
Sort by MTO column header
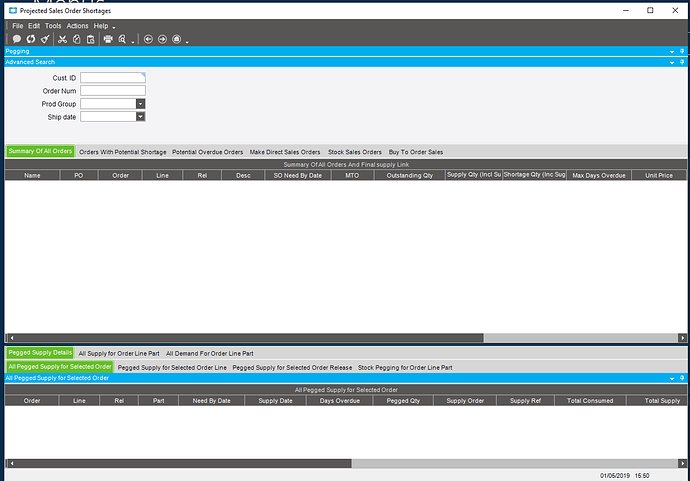pyautogui.click(x=352, y=175)
